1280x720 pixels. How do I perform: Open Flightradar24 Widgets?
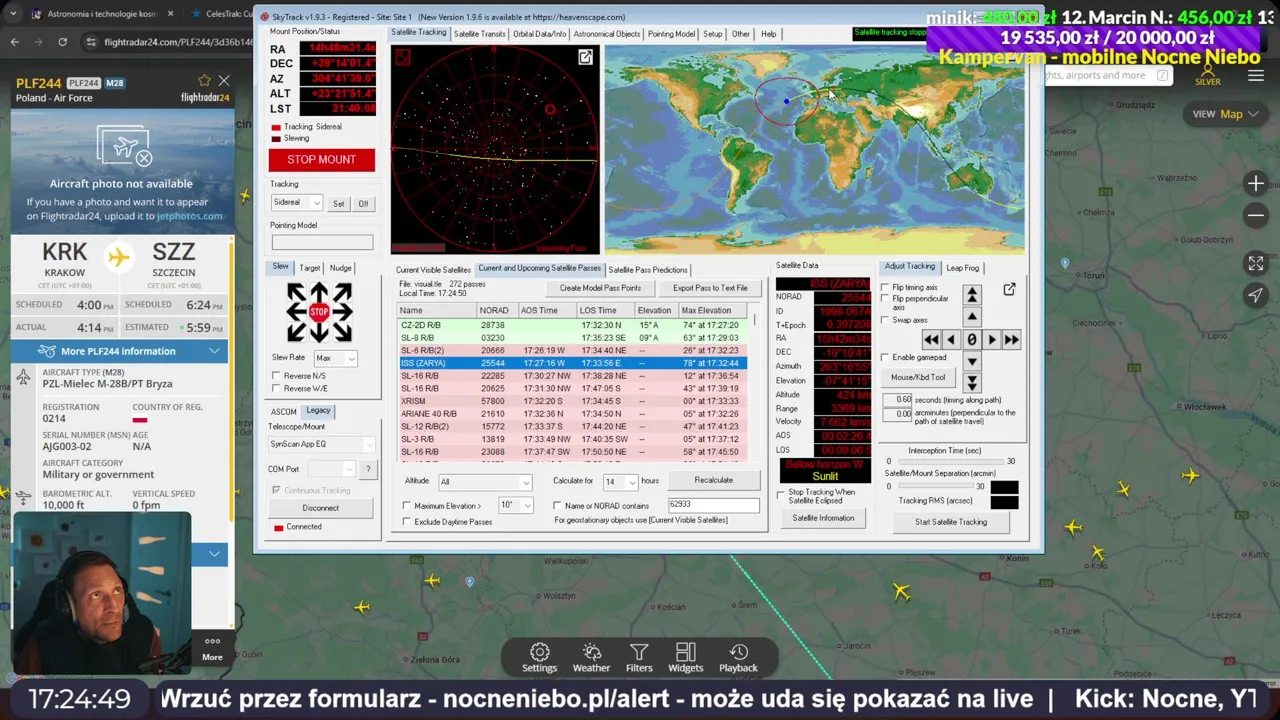[x=685, y=658]
